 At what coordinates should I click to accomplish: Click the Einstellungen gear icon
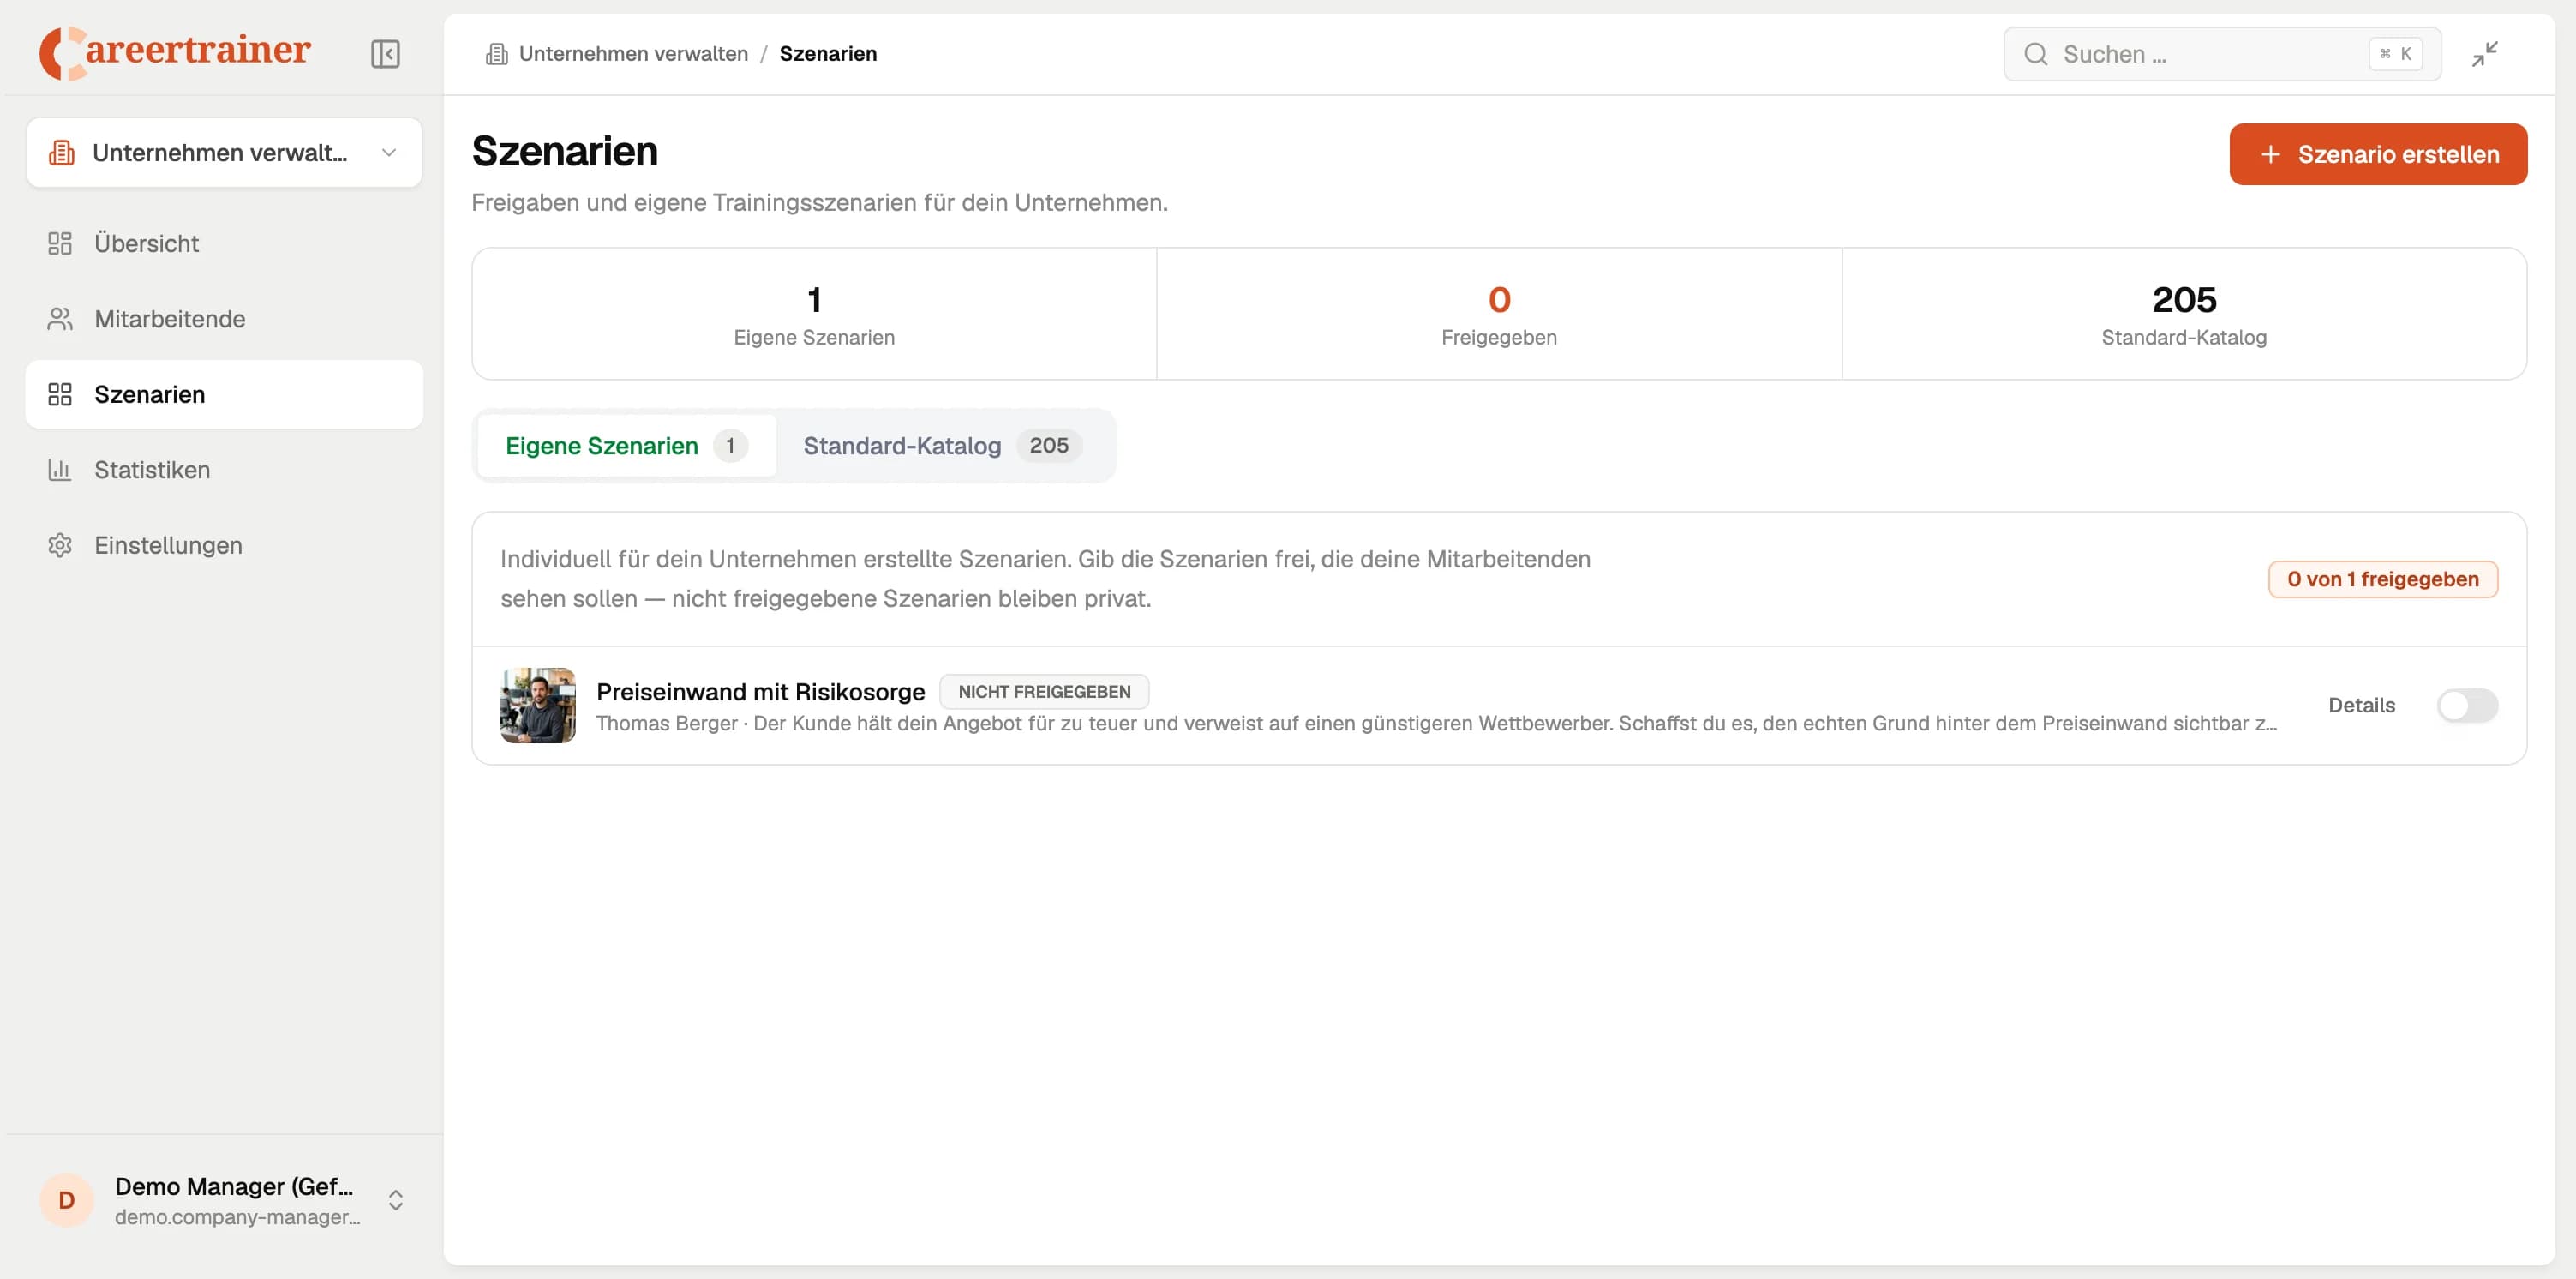click(60, 545)
